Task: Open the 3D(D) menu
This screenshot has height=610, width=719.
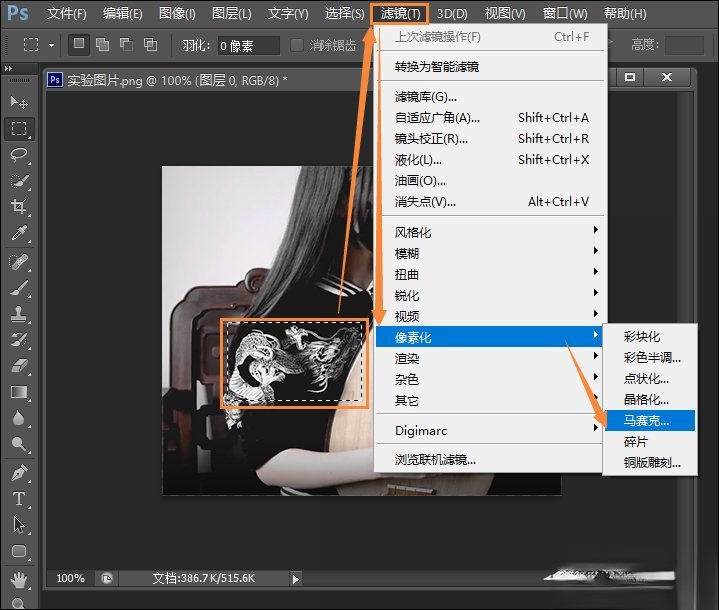Action: click(452, 13)
